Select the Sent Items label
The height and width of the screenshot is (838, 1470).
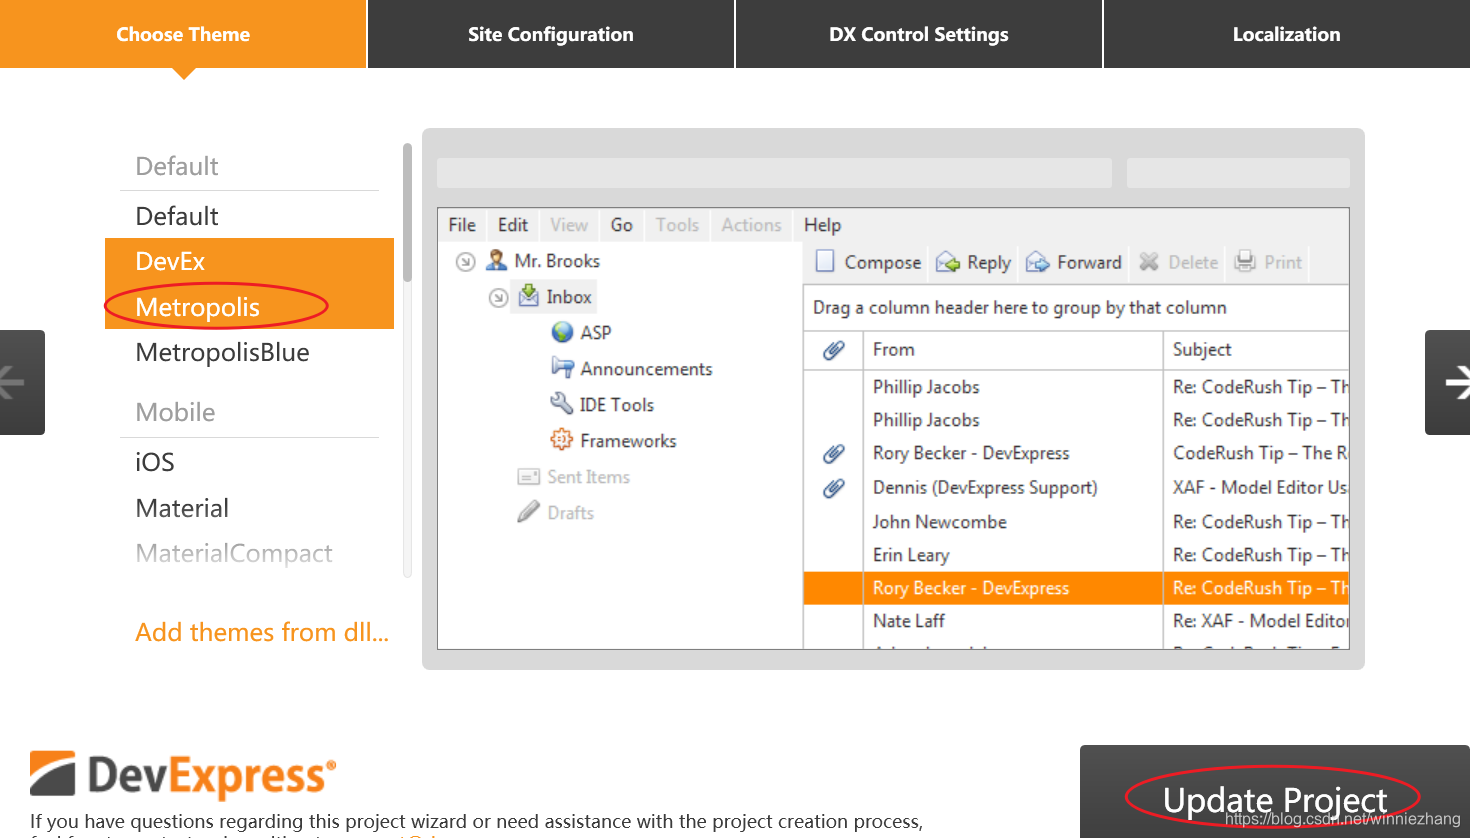pos(588,477)
